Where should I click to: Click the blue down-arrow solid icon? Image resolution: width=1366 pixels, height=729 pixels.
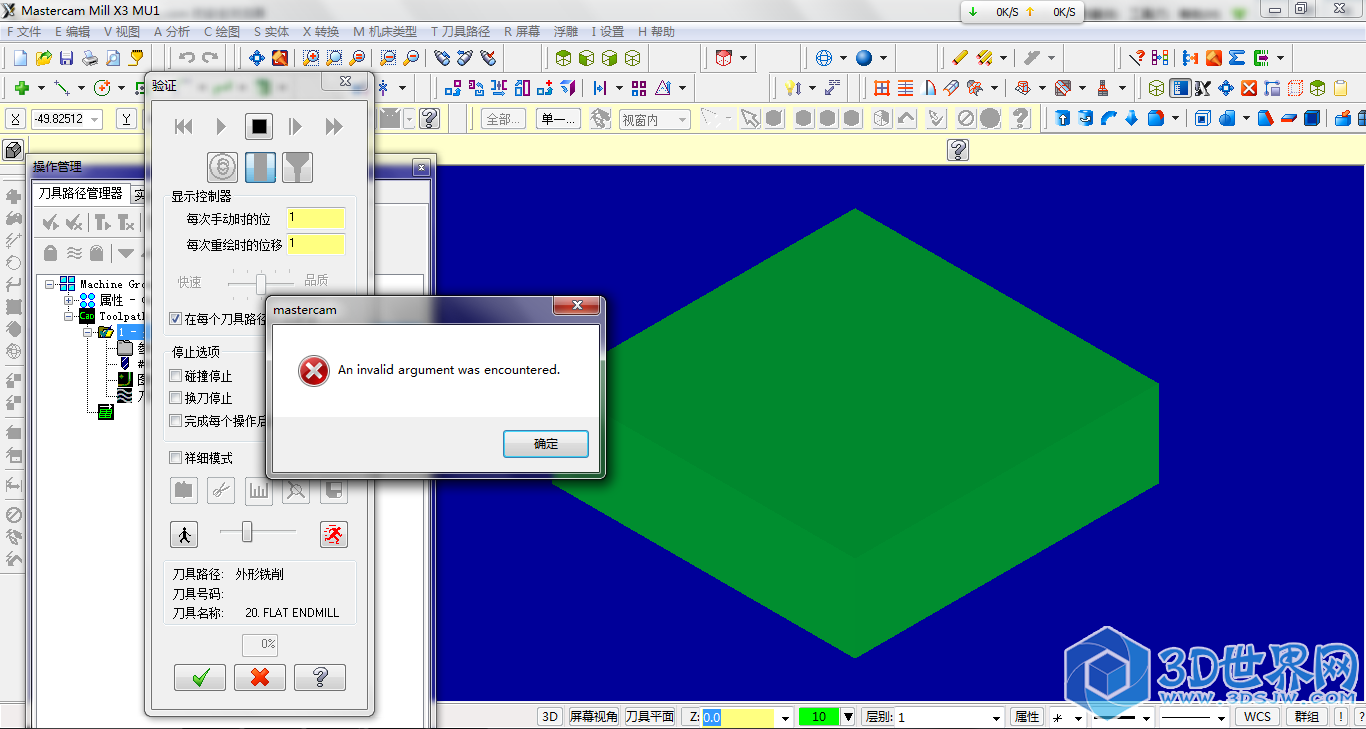(1131, 118)
